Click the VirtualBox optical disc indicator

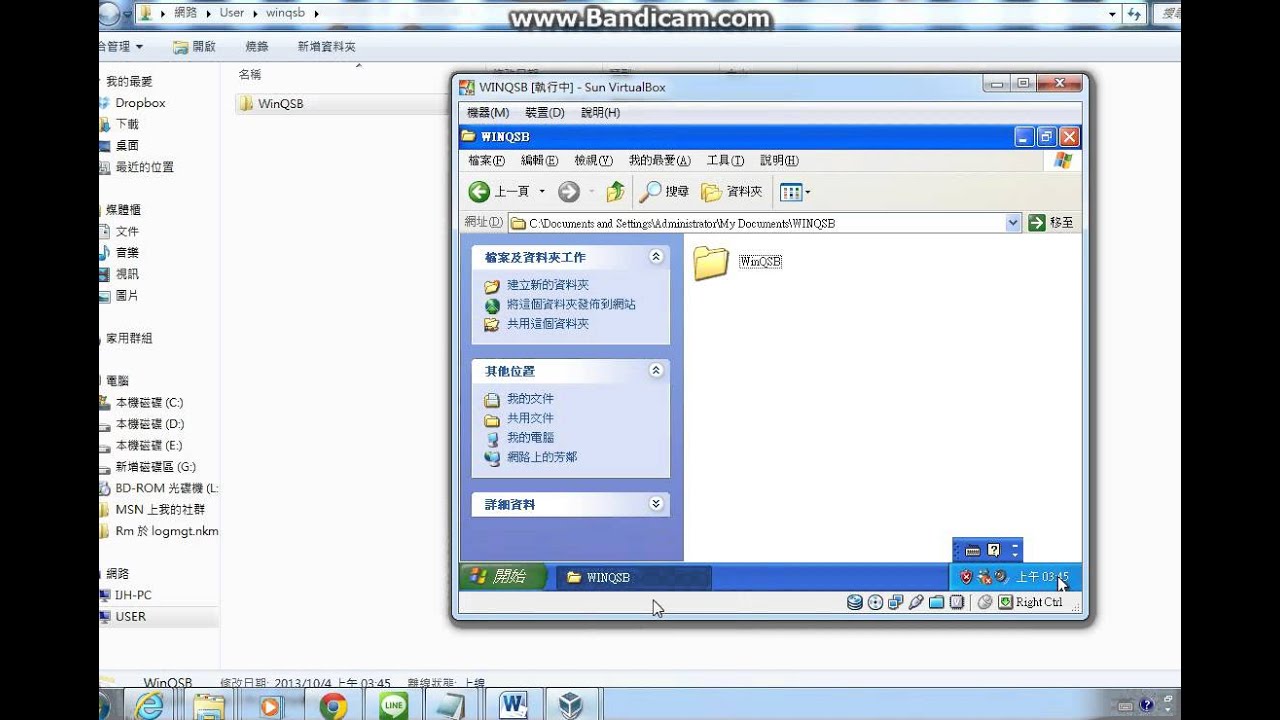pos(875,602)
